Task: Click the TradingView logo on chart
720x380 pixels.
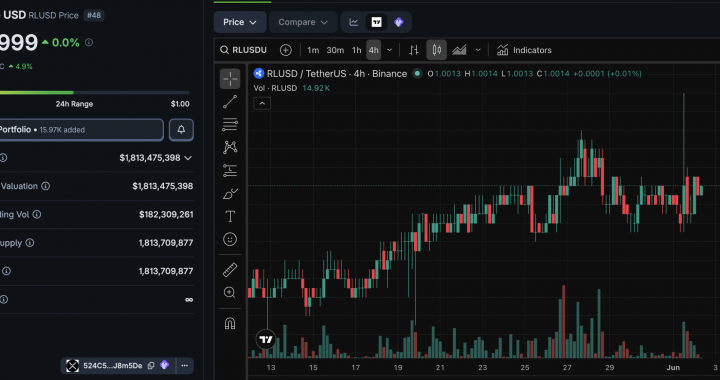Action: 266,340
